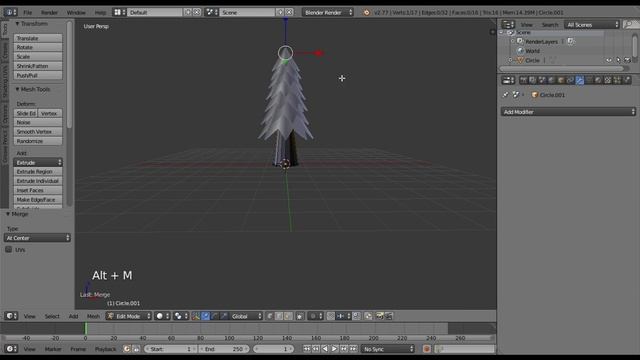The image size is (640, 360).
Task: Click the Smooth Vertex button
Action: point(38,131)
